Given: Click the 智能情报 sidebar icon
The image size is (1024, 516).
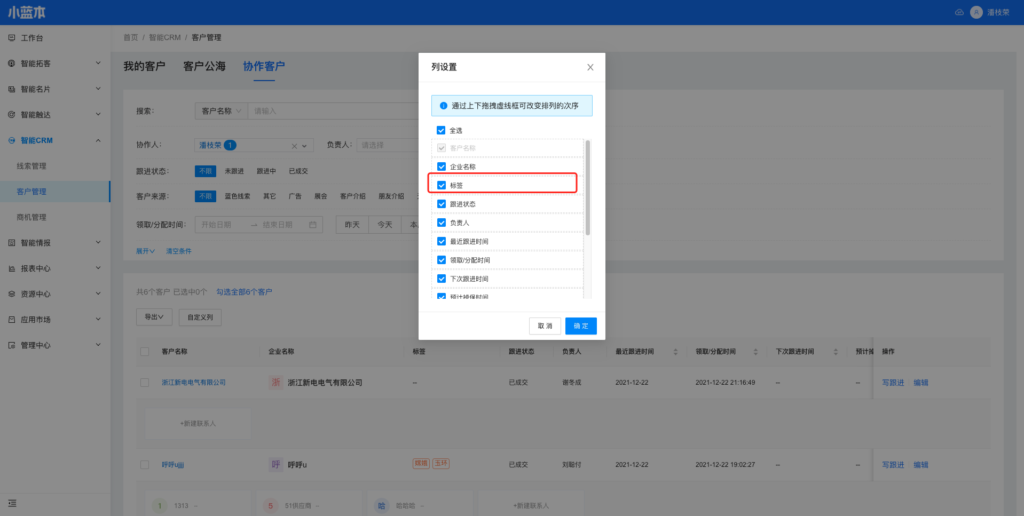Looking at the screenshot, I should 11,242.
